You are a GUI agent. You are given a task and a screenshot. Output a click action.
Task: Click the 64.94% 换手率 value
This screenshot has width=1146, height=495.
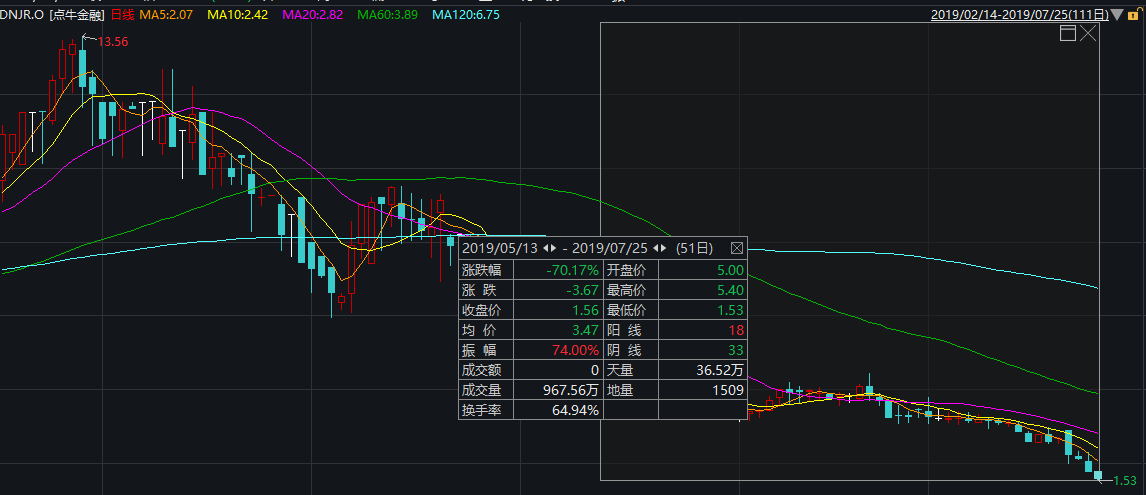576,410
